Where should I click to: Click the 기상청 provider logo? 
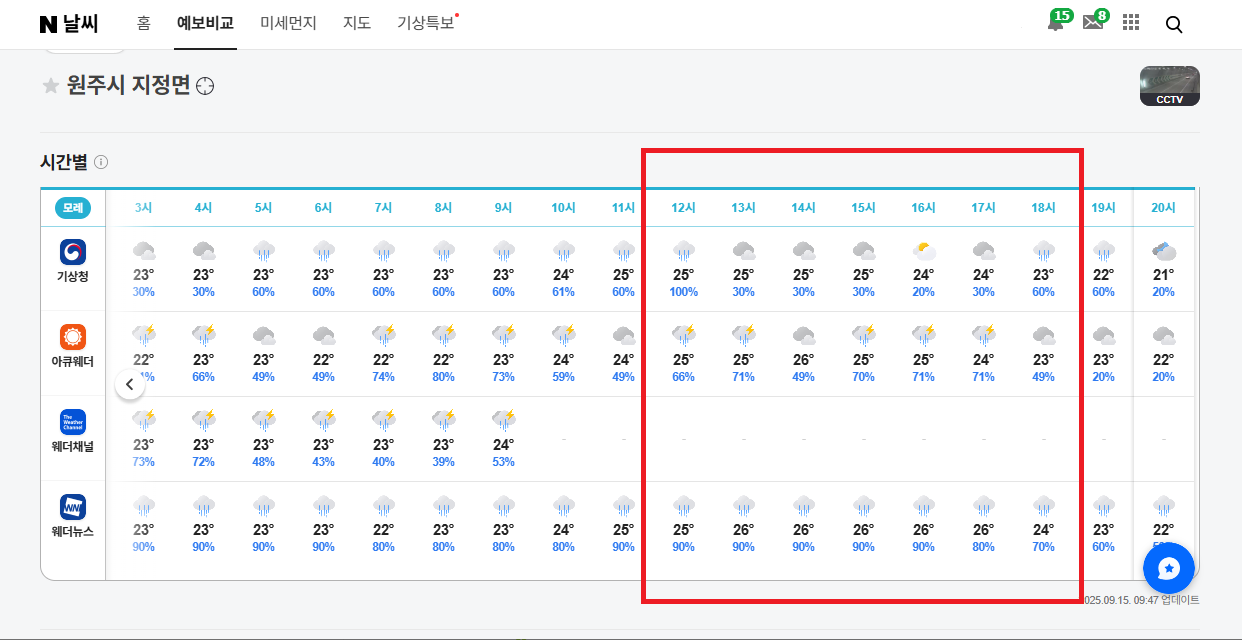point(73,252)
